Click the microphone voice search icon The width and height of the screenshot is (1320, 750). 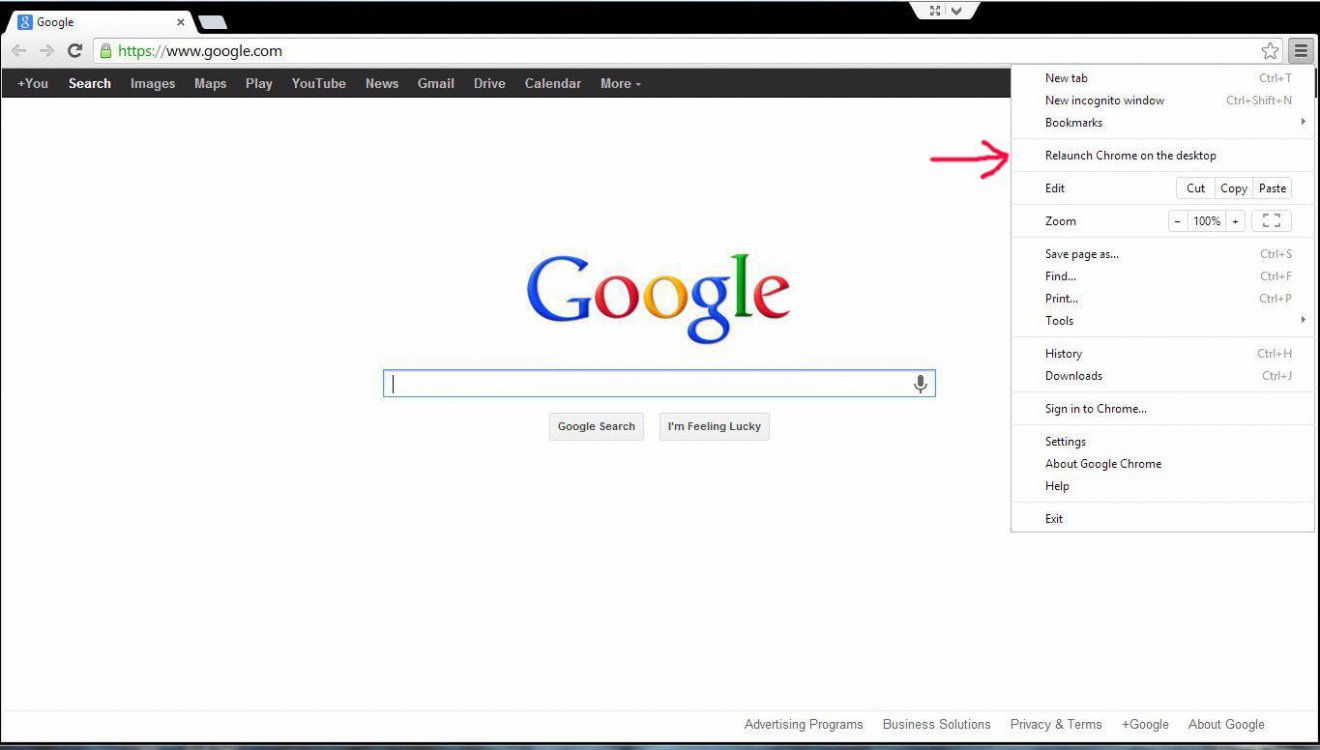click(x=920, y=384)
